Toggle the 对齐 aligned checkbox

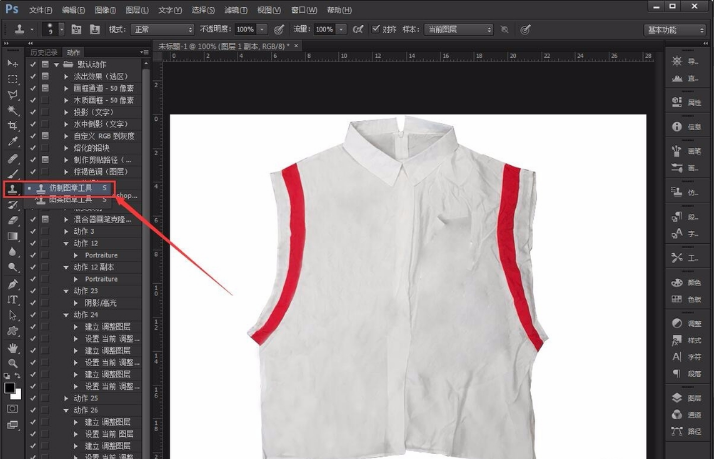tap(377, 30)
